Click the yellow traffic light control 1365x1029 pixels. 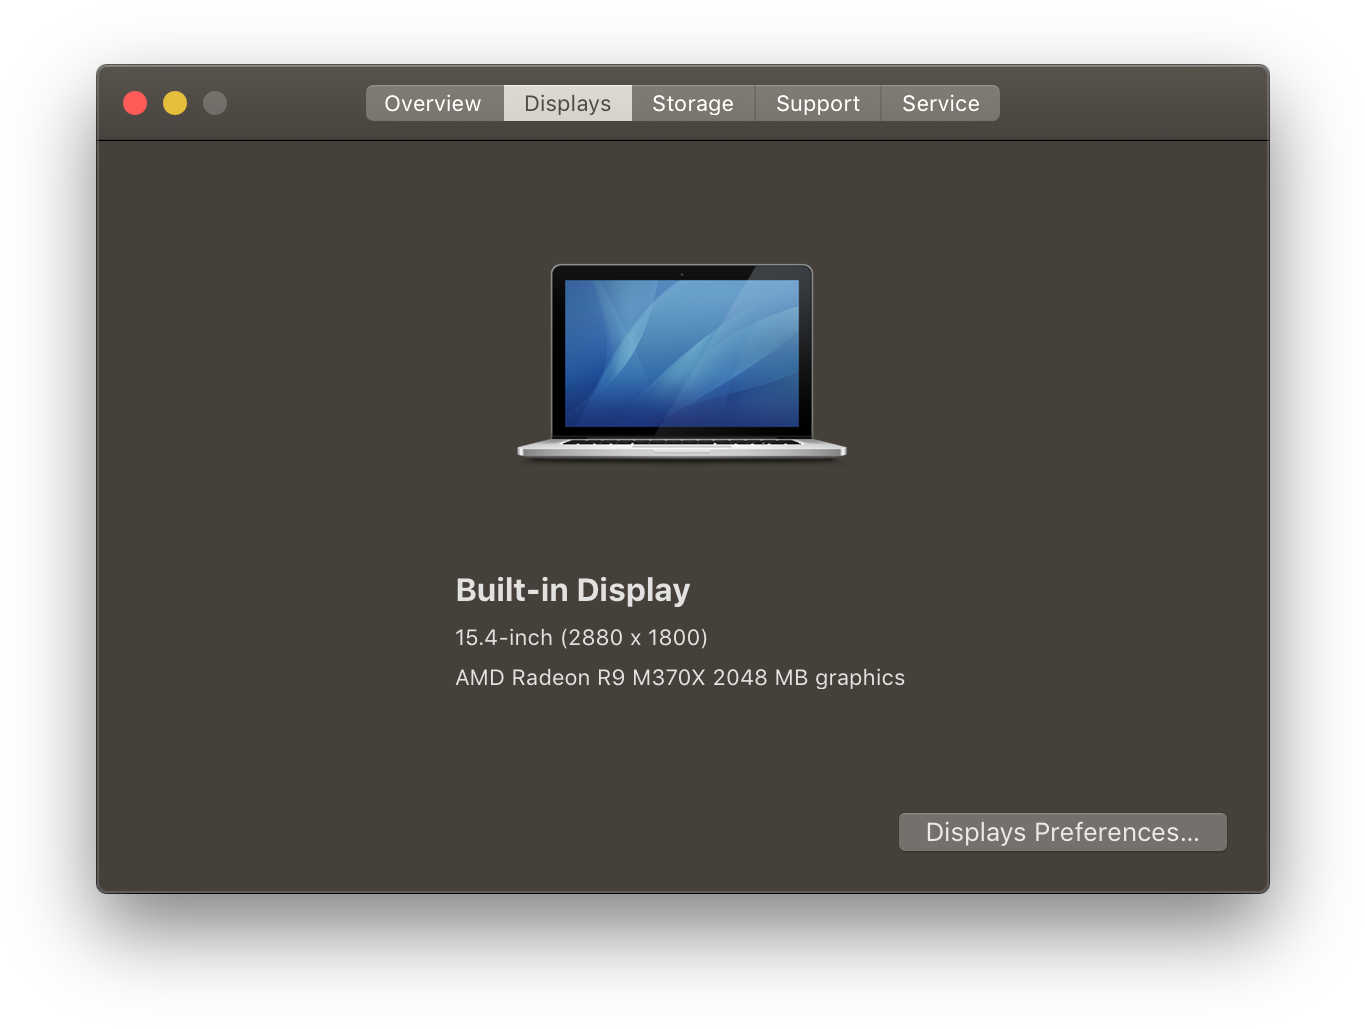tap(175, 102)
